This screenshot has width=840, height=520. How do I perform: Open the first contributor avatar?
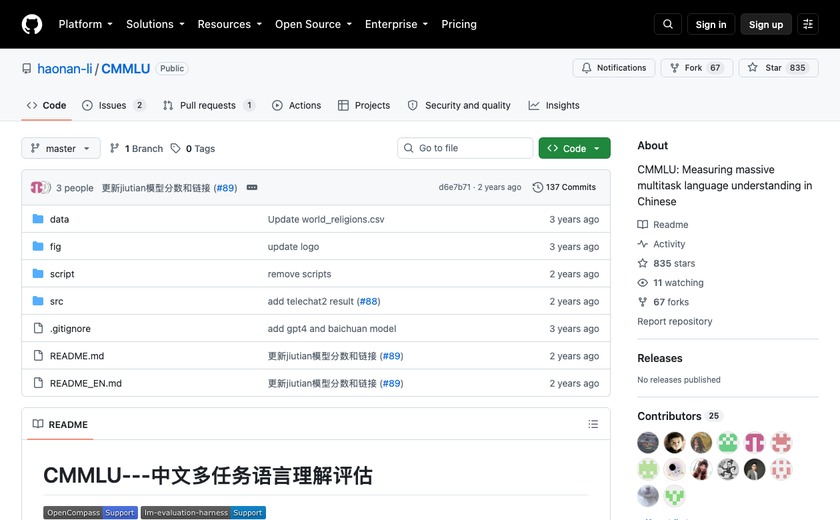click(648, 442)
